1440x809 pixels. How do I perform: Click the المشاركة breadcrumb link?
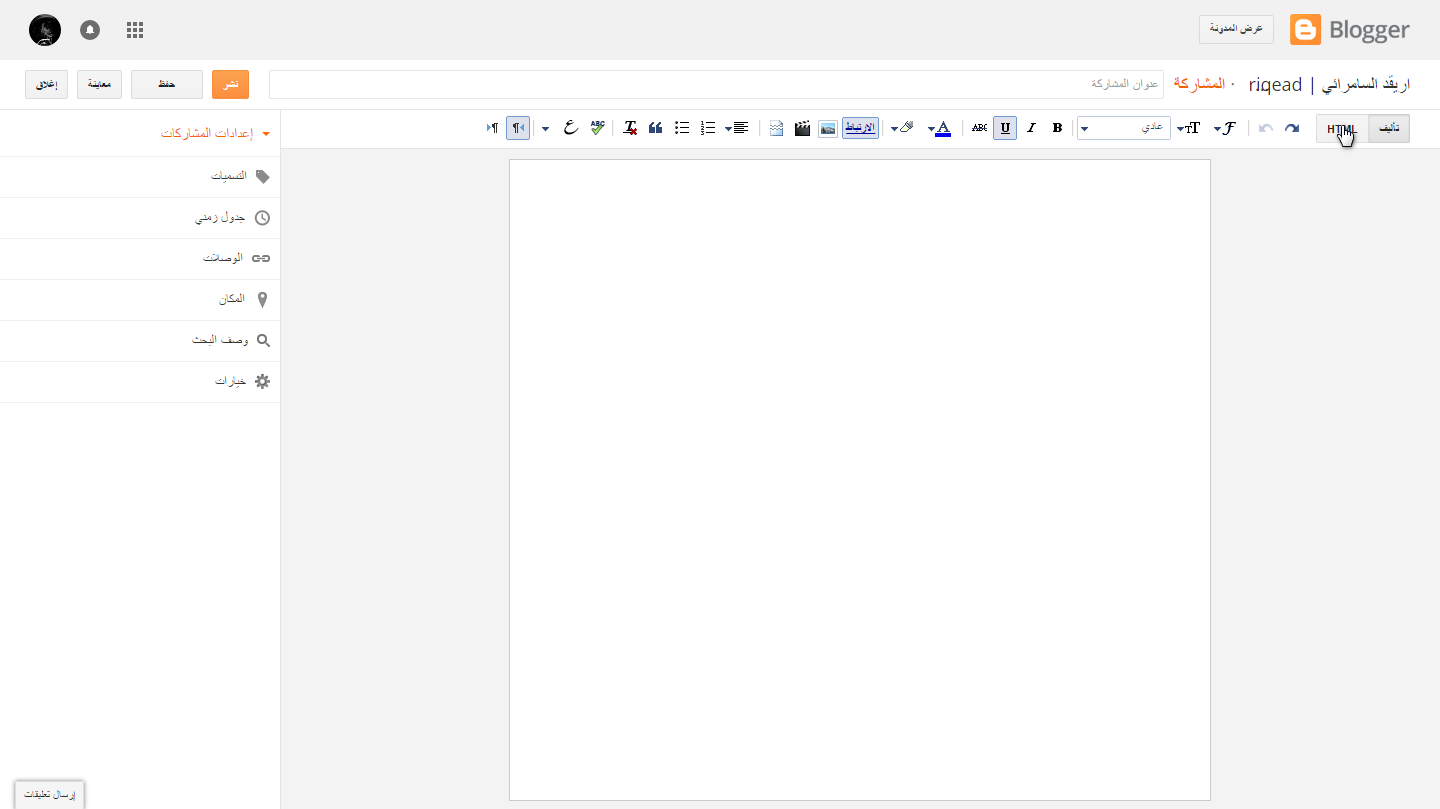point(1198,84)
